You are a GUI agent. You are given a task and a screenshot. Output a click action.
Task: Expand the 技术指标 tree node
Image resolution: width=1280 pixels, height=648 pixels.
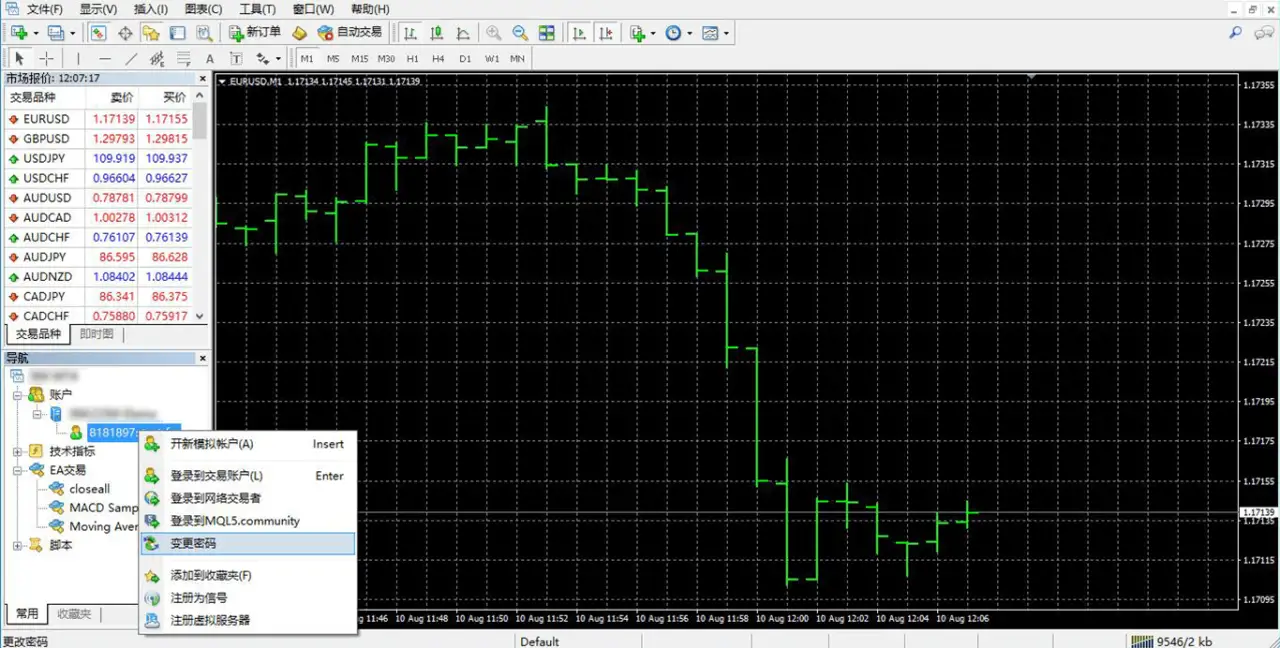pyautogui.click(x=18, y=451)
